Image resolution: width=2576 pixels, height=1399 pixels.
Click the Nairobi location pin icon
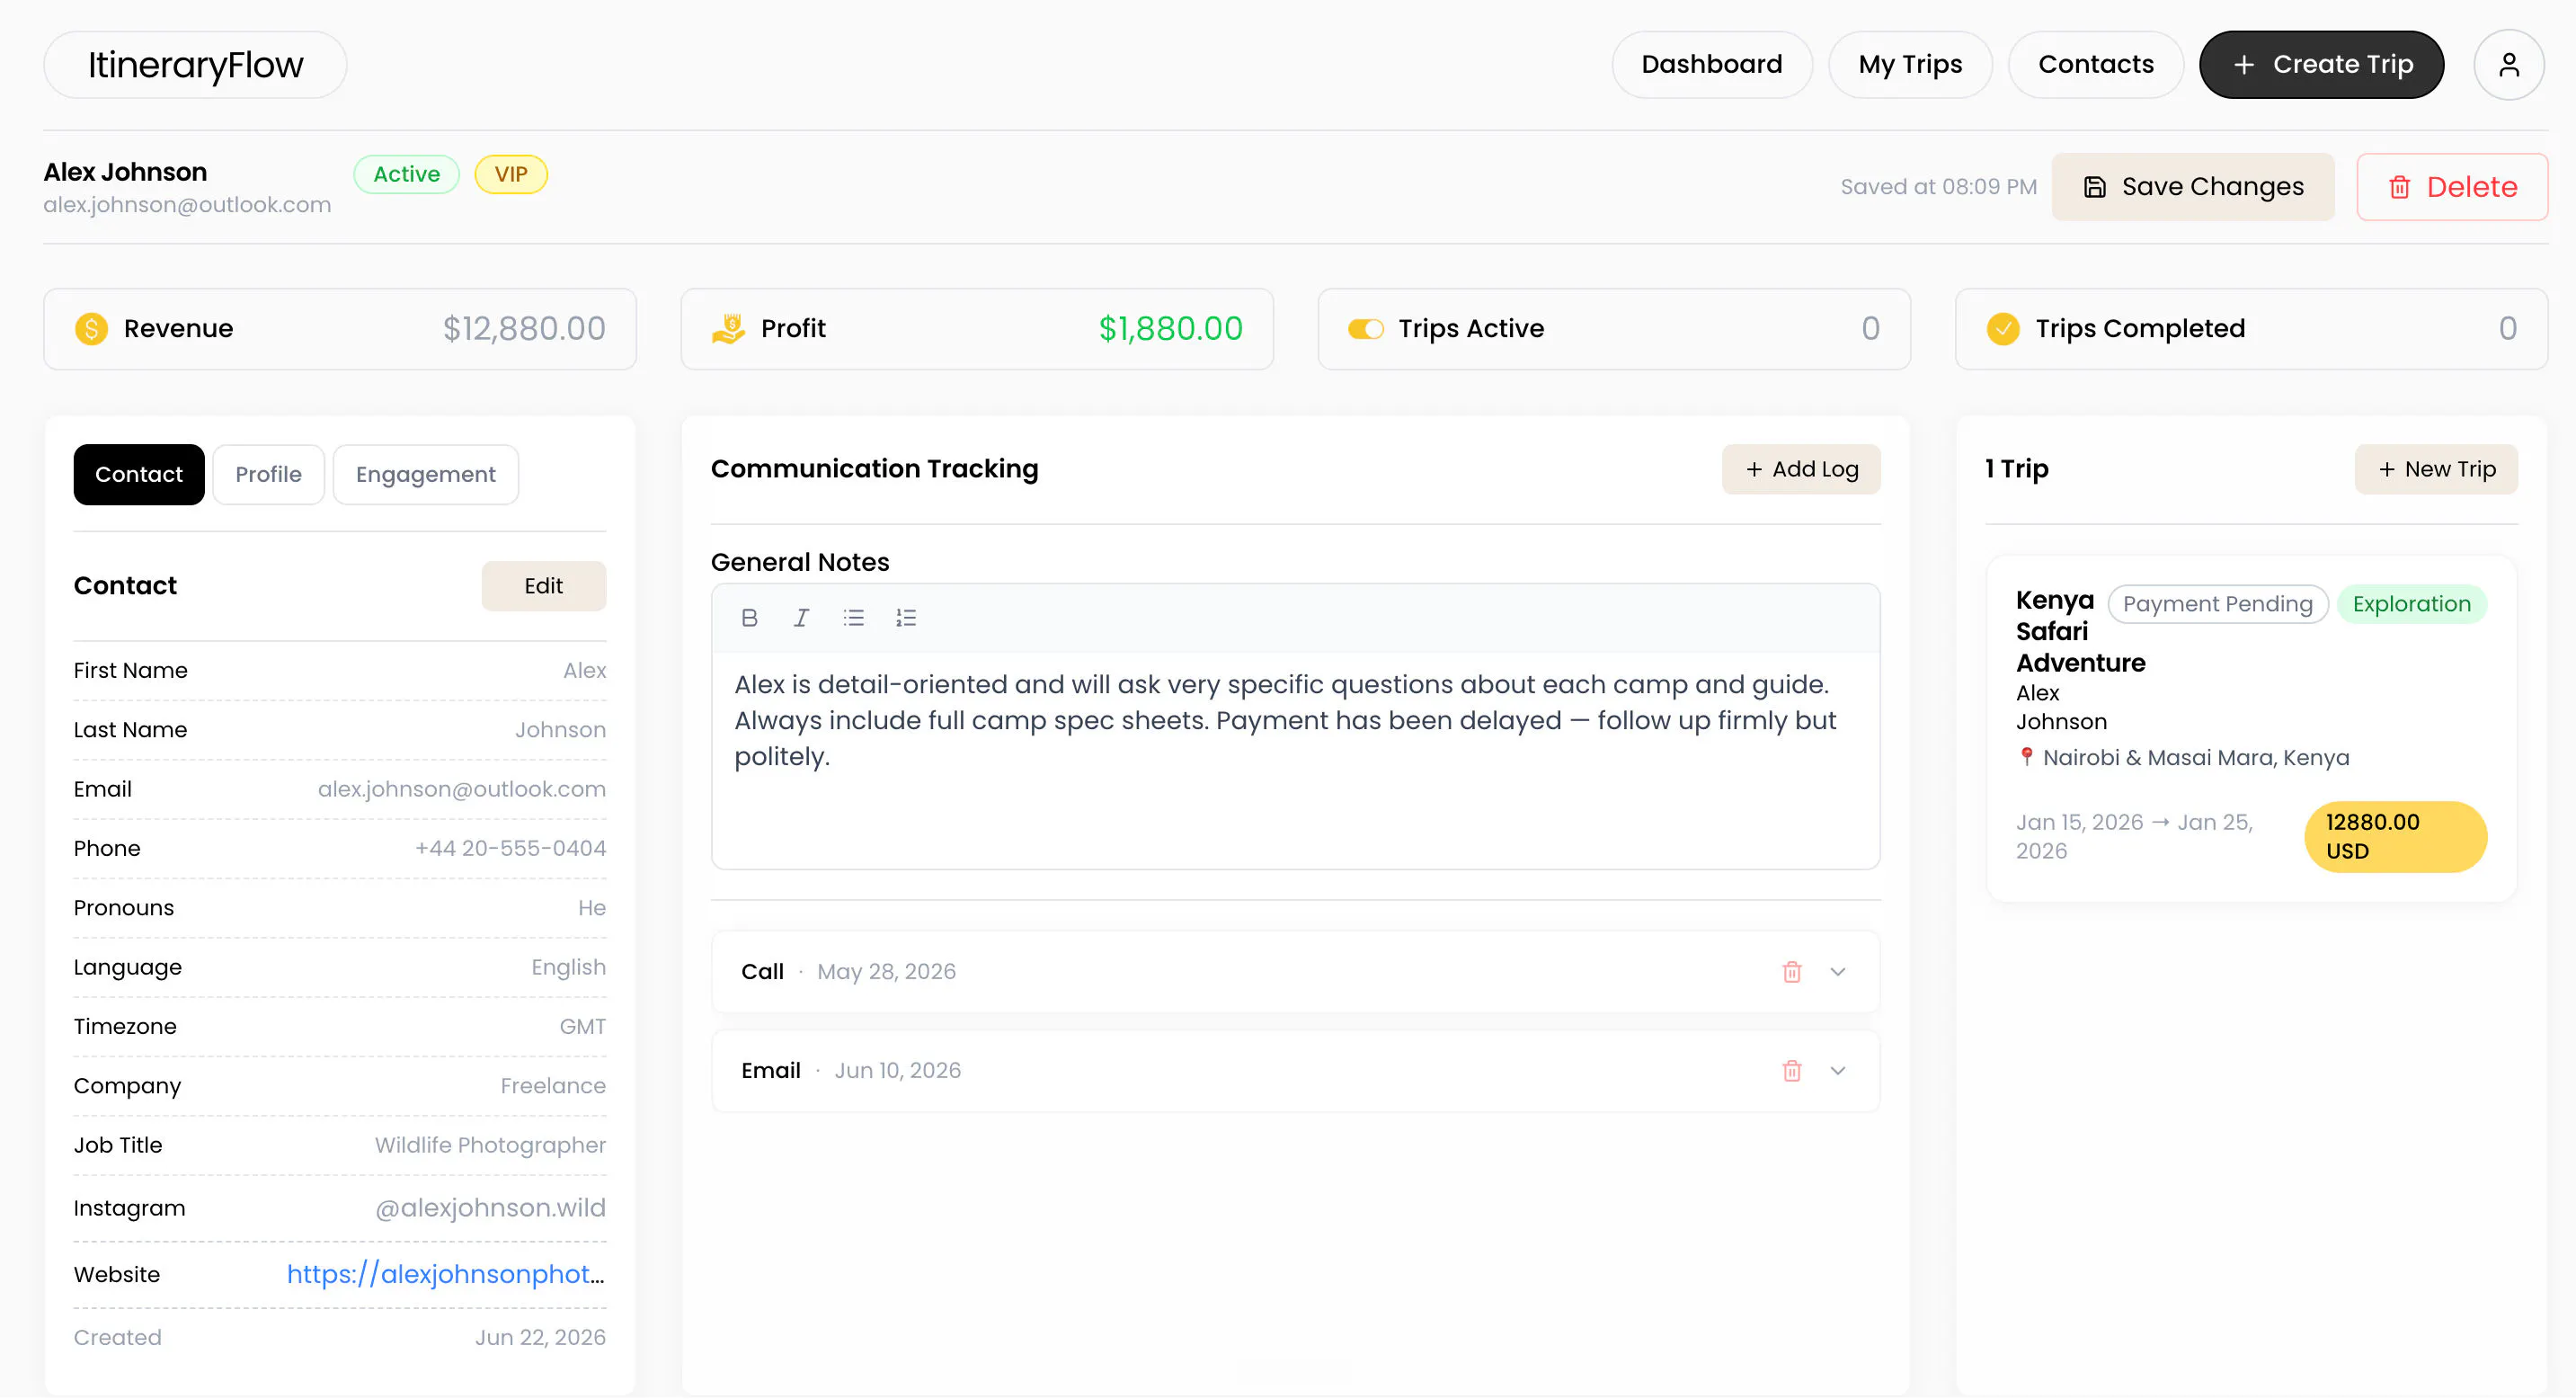(x=2026, y=757)
